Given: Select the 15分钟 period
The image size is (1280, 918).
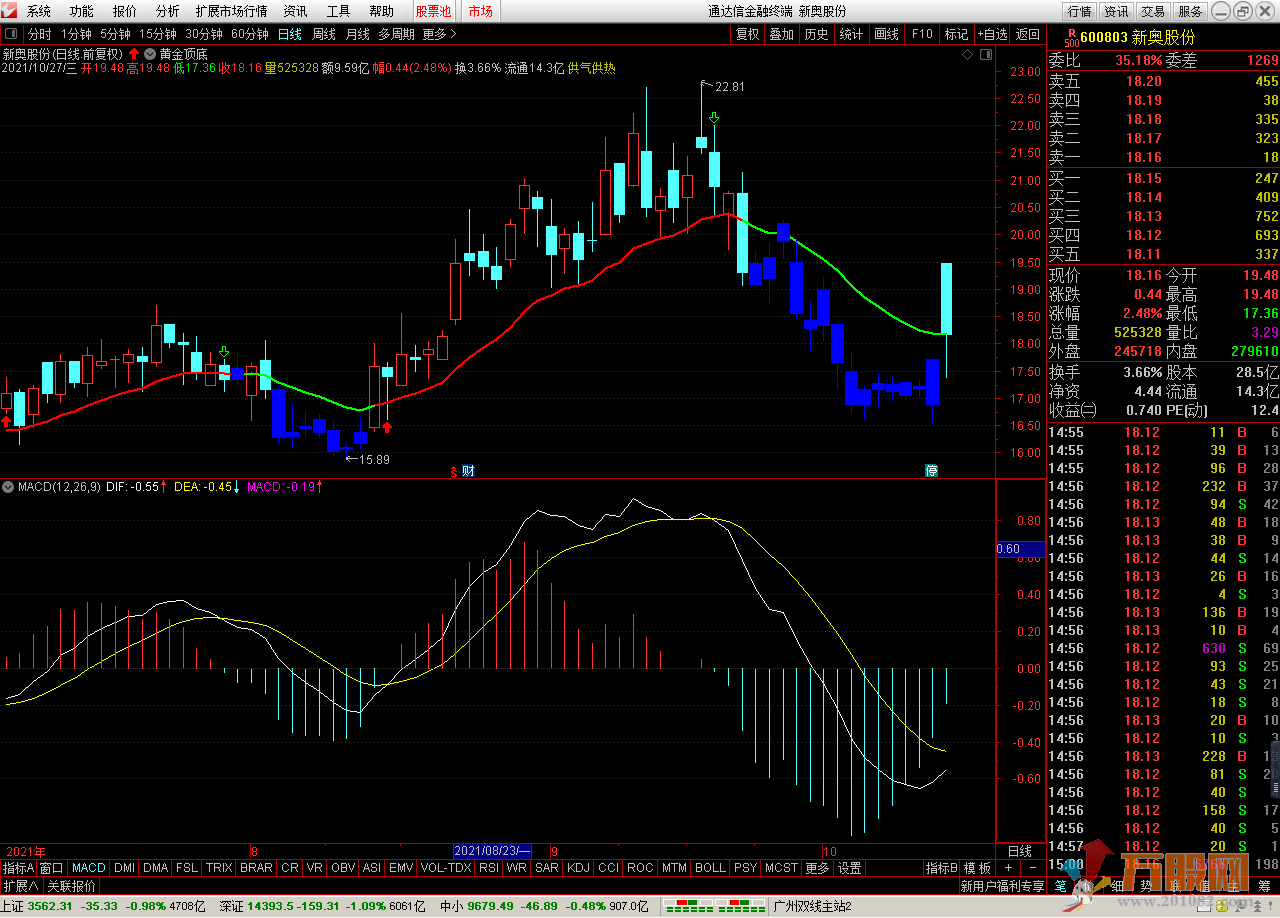Looking at the screenshot, I should pos(158,34).
